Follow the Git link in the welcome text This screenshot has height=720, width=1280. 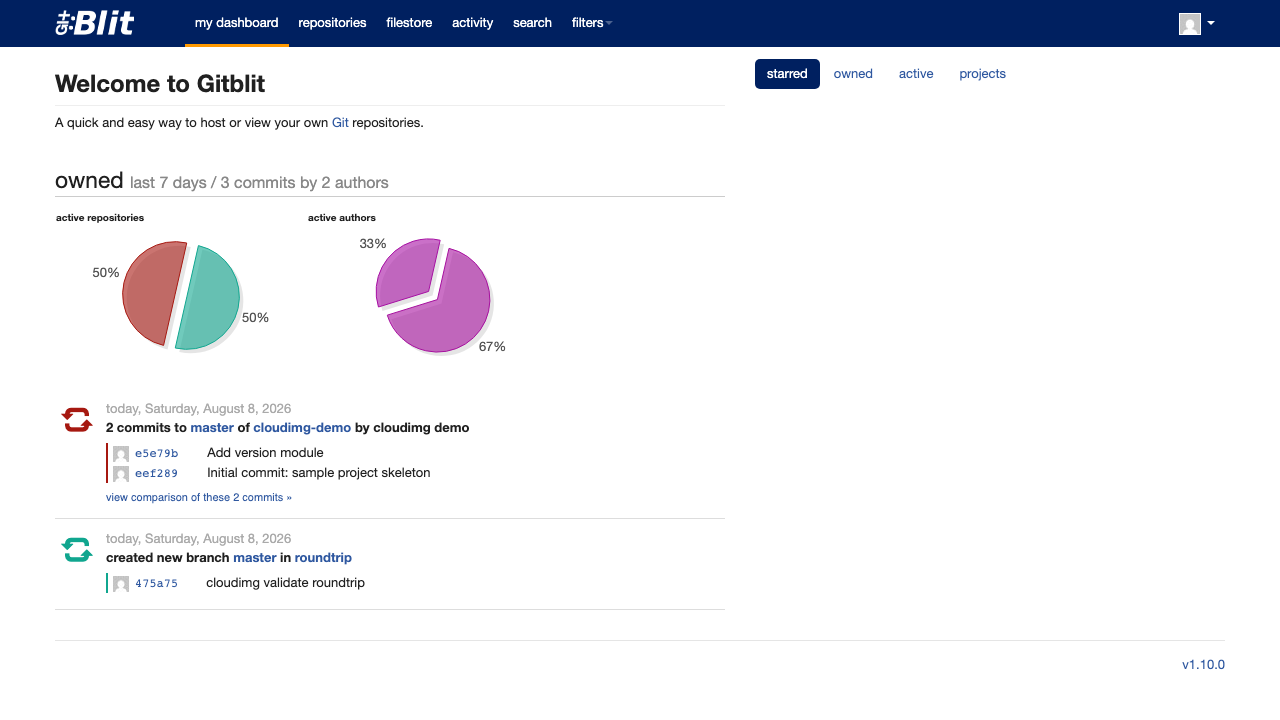point(340,123)
